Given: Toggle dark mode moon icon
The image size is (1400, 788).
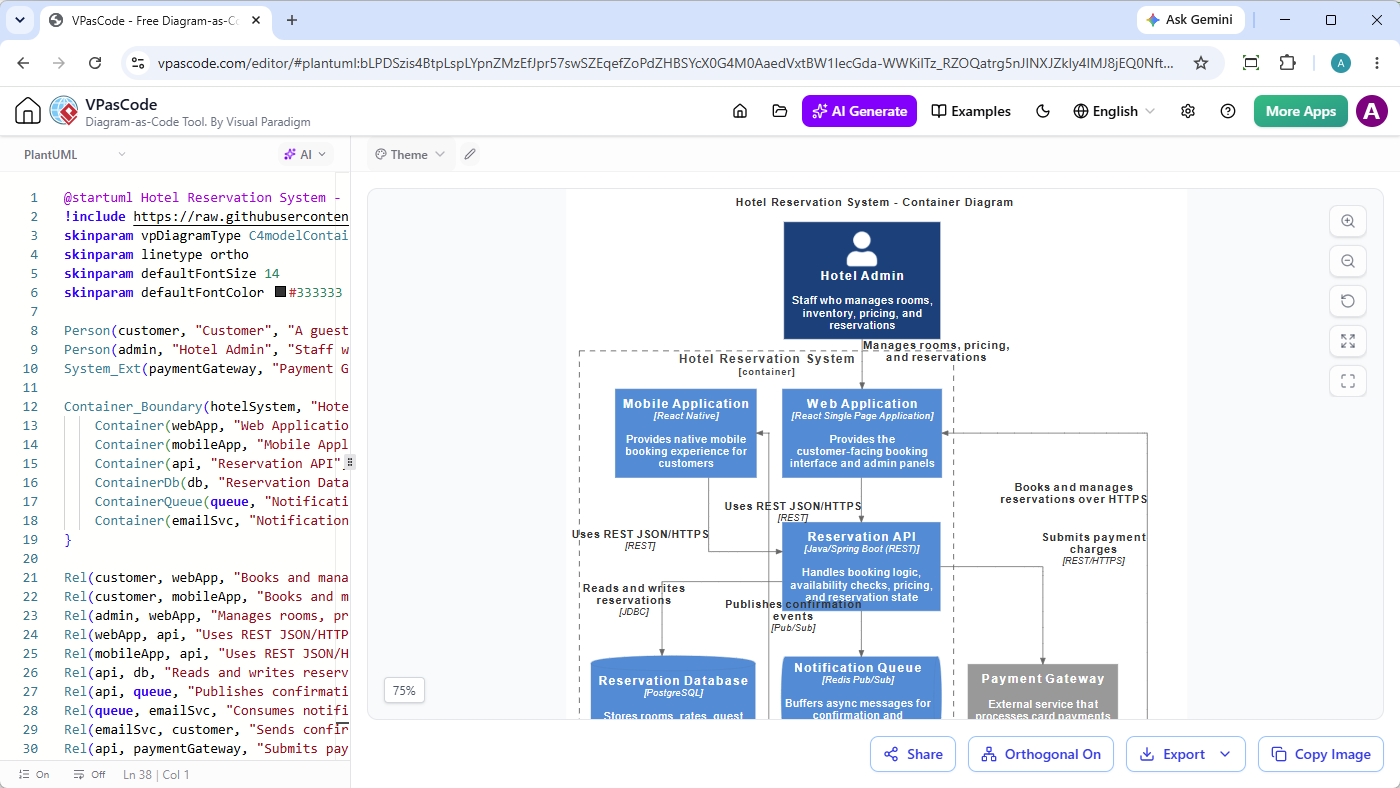Looking at the screenshot, I should click(x=1043, y=111).
